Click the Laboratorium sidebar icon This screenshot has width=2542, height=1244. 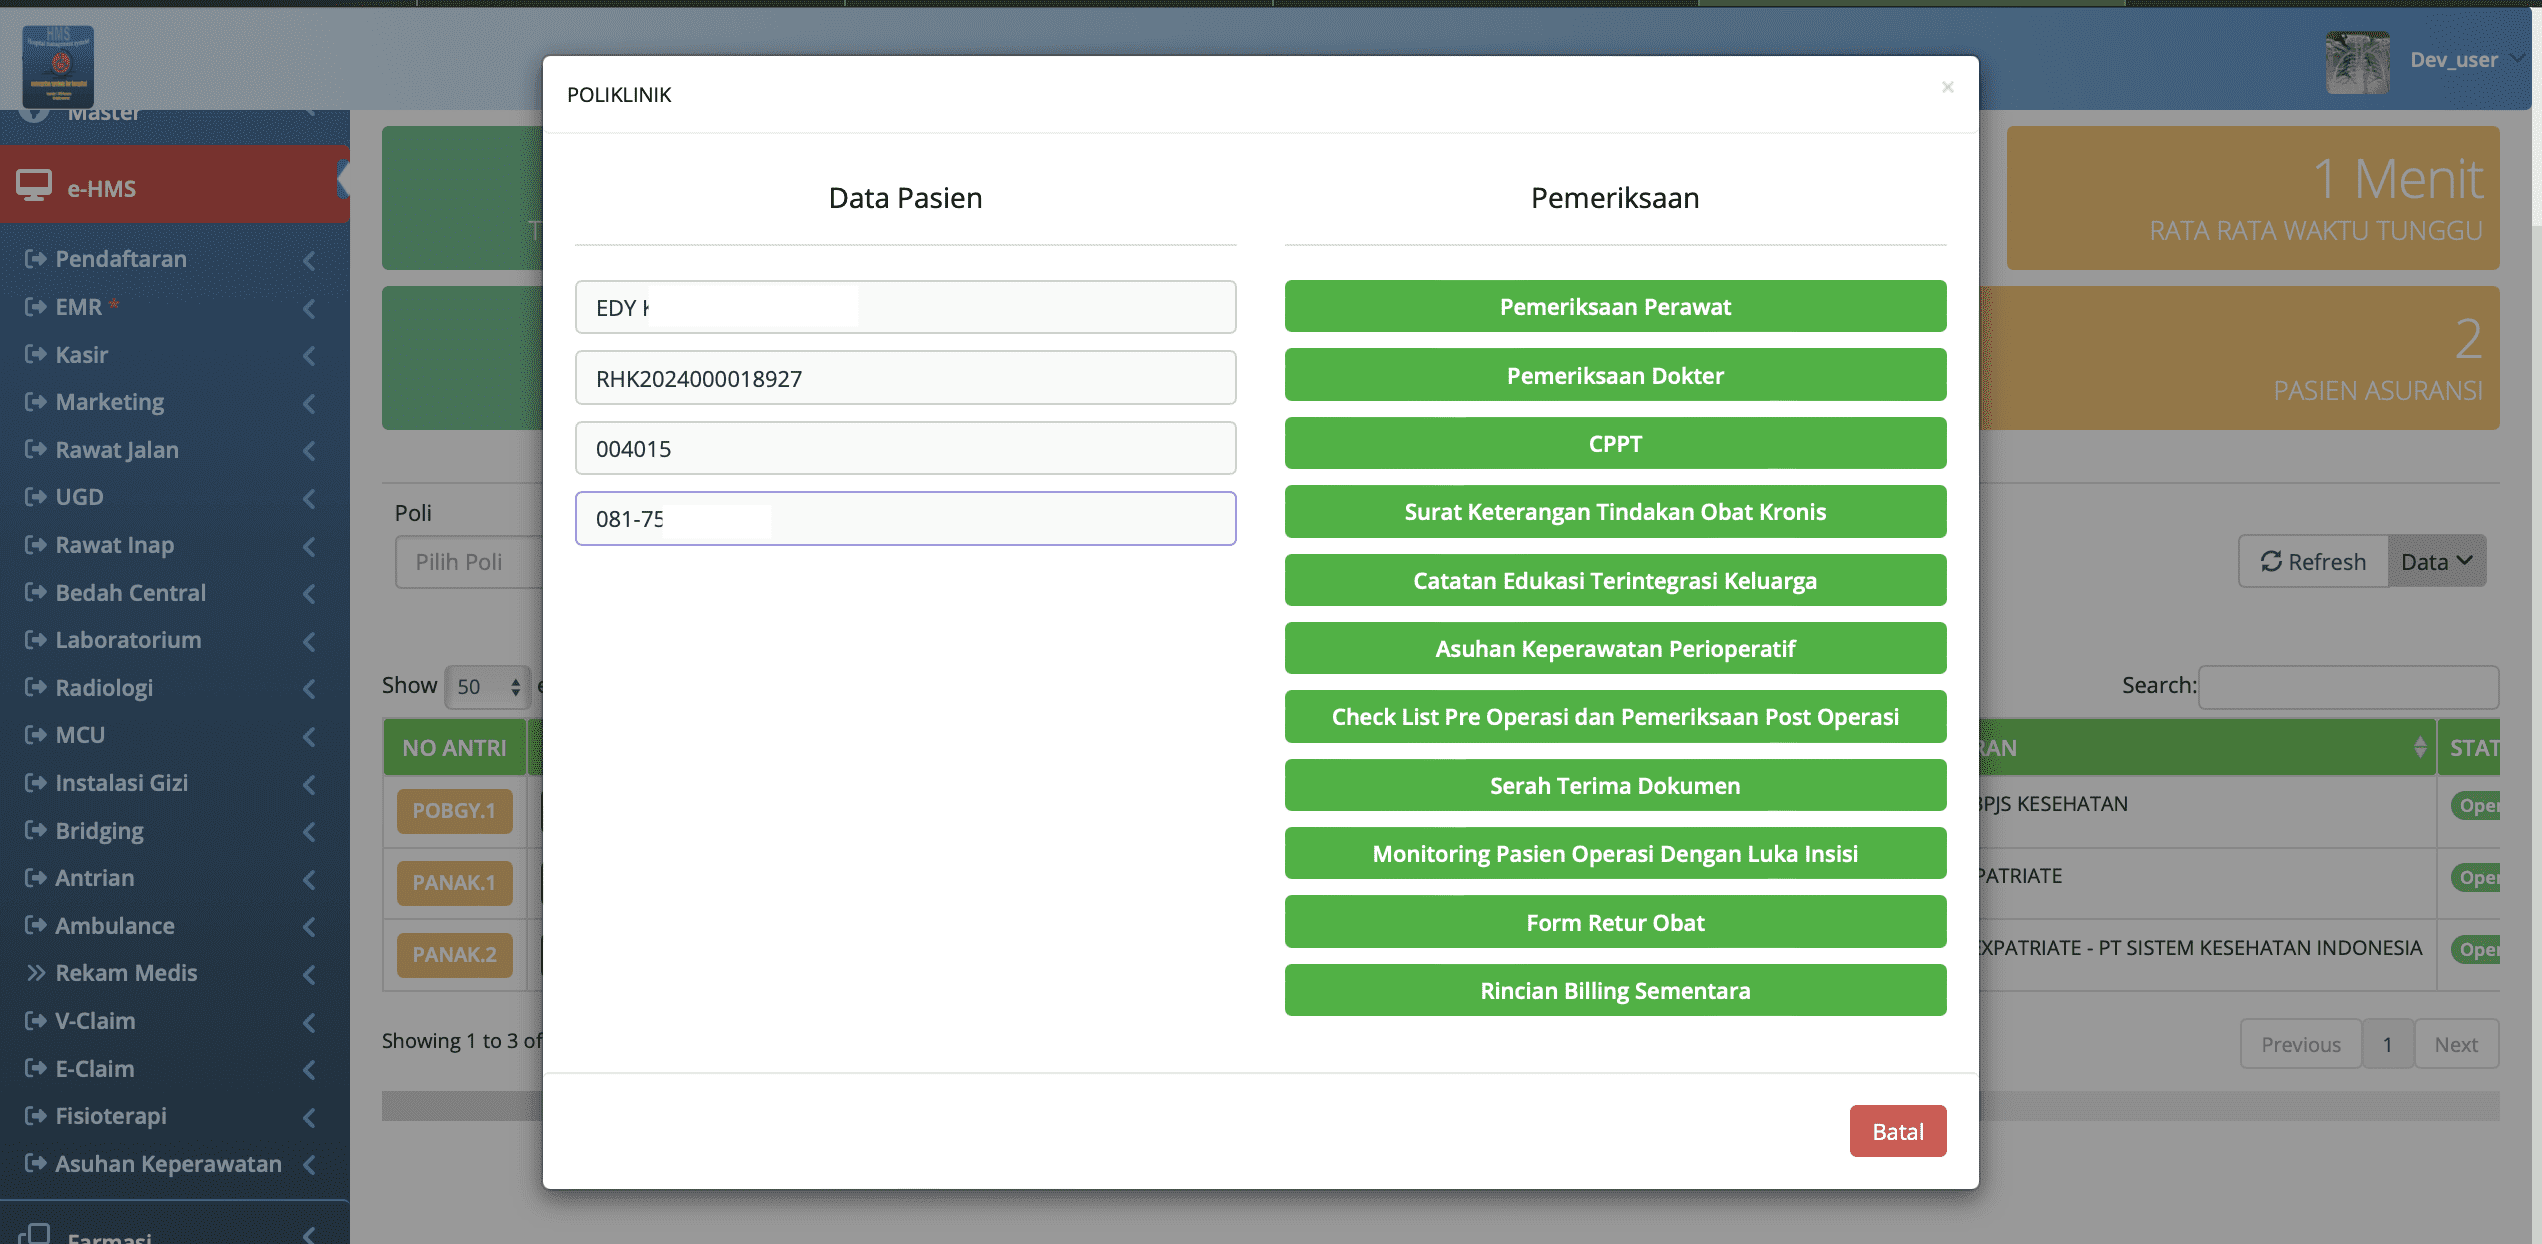pos(35,640)
